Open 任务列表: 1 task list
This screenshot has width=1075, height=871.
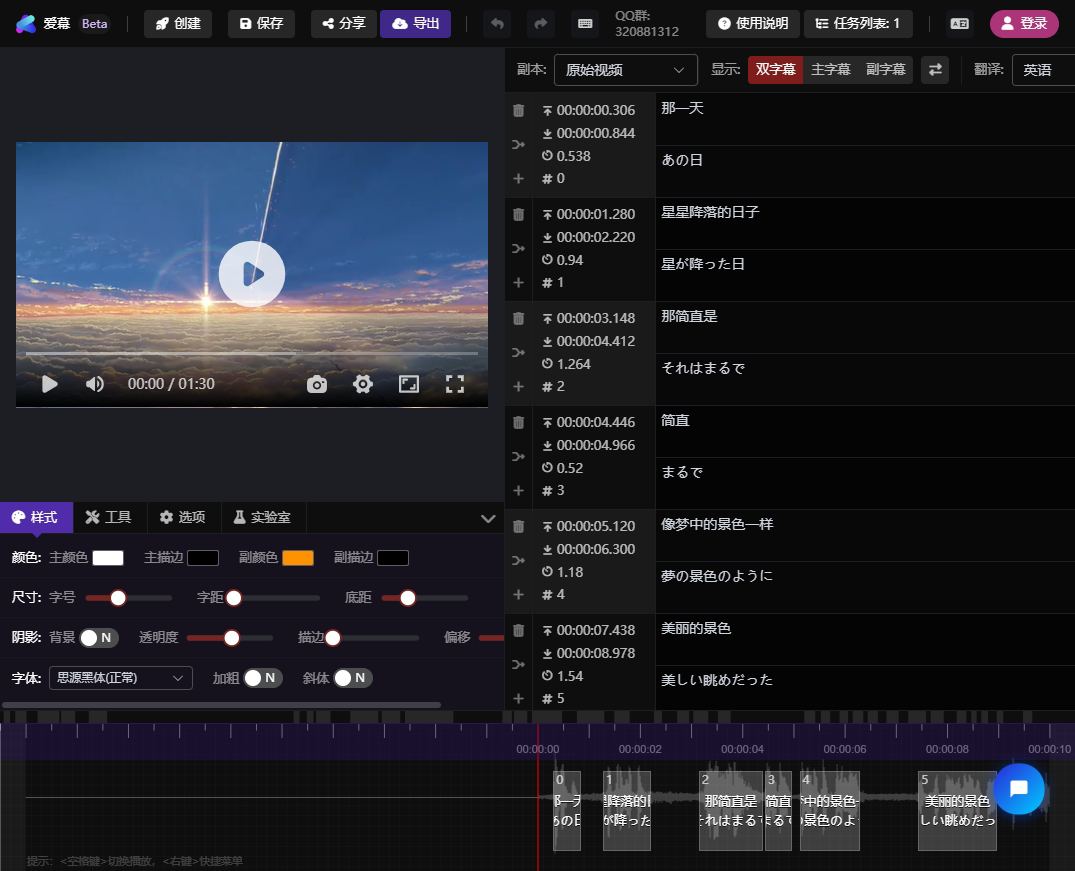pos(858,24)
